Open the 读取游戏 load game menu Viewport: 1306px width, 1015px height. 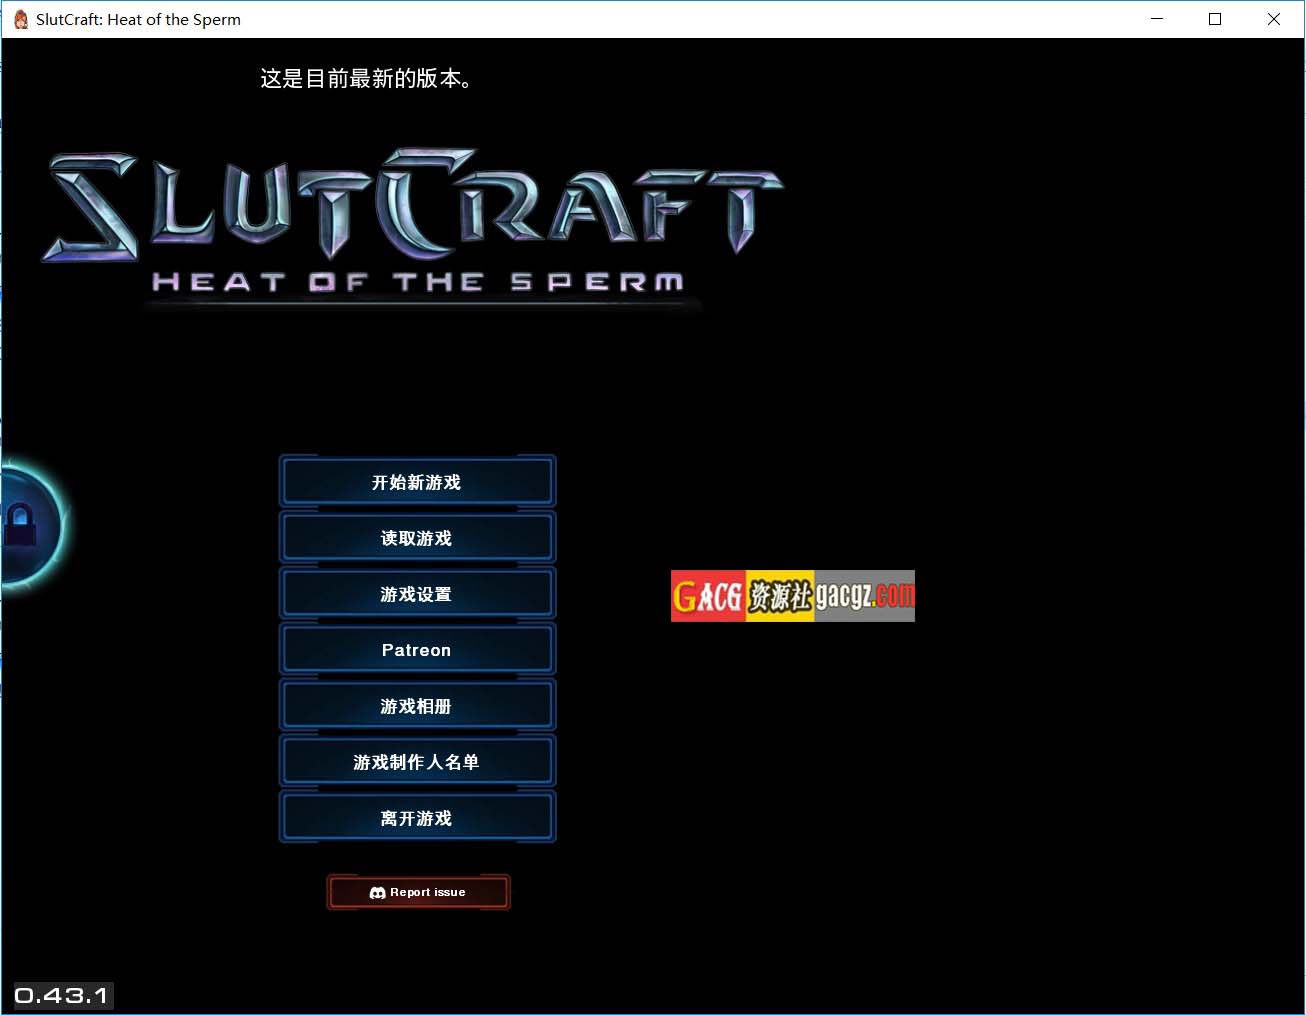pyautogui.click(x=416, y=538)
